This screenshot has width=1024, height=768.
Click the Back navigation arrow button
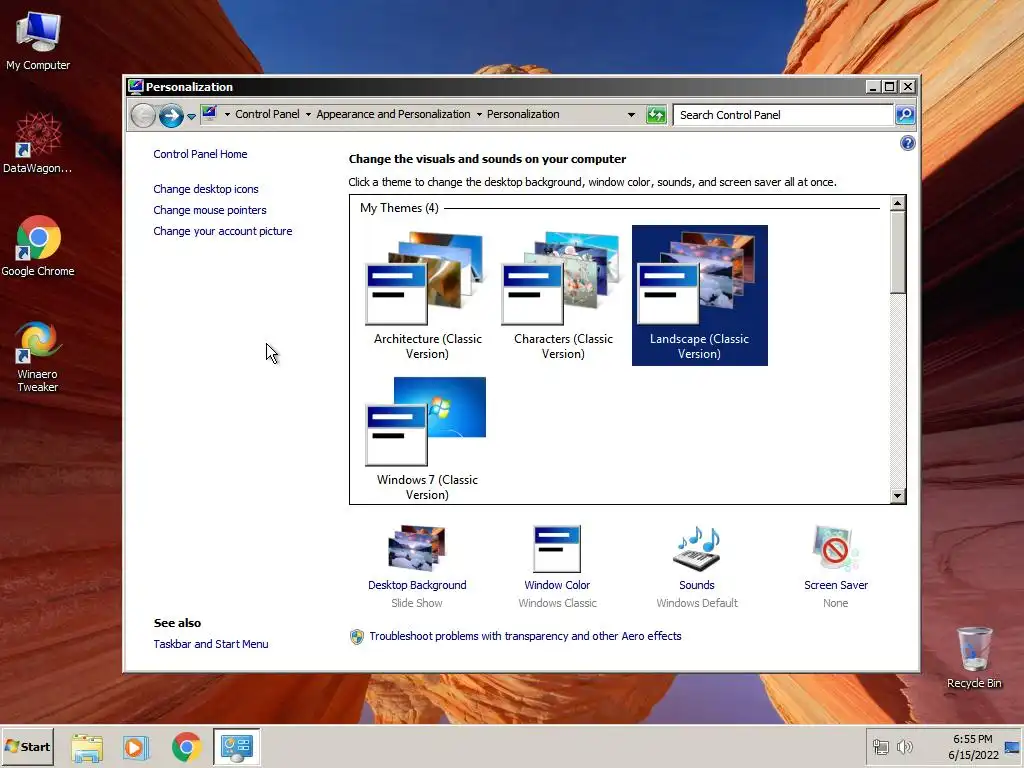(143, 116)
